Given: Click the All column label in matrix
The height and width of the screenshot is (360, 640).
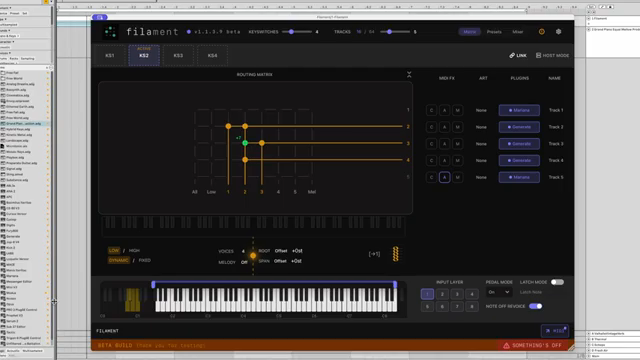Looking at the screenshot, I should click(x=195, y=192).
